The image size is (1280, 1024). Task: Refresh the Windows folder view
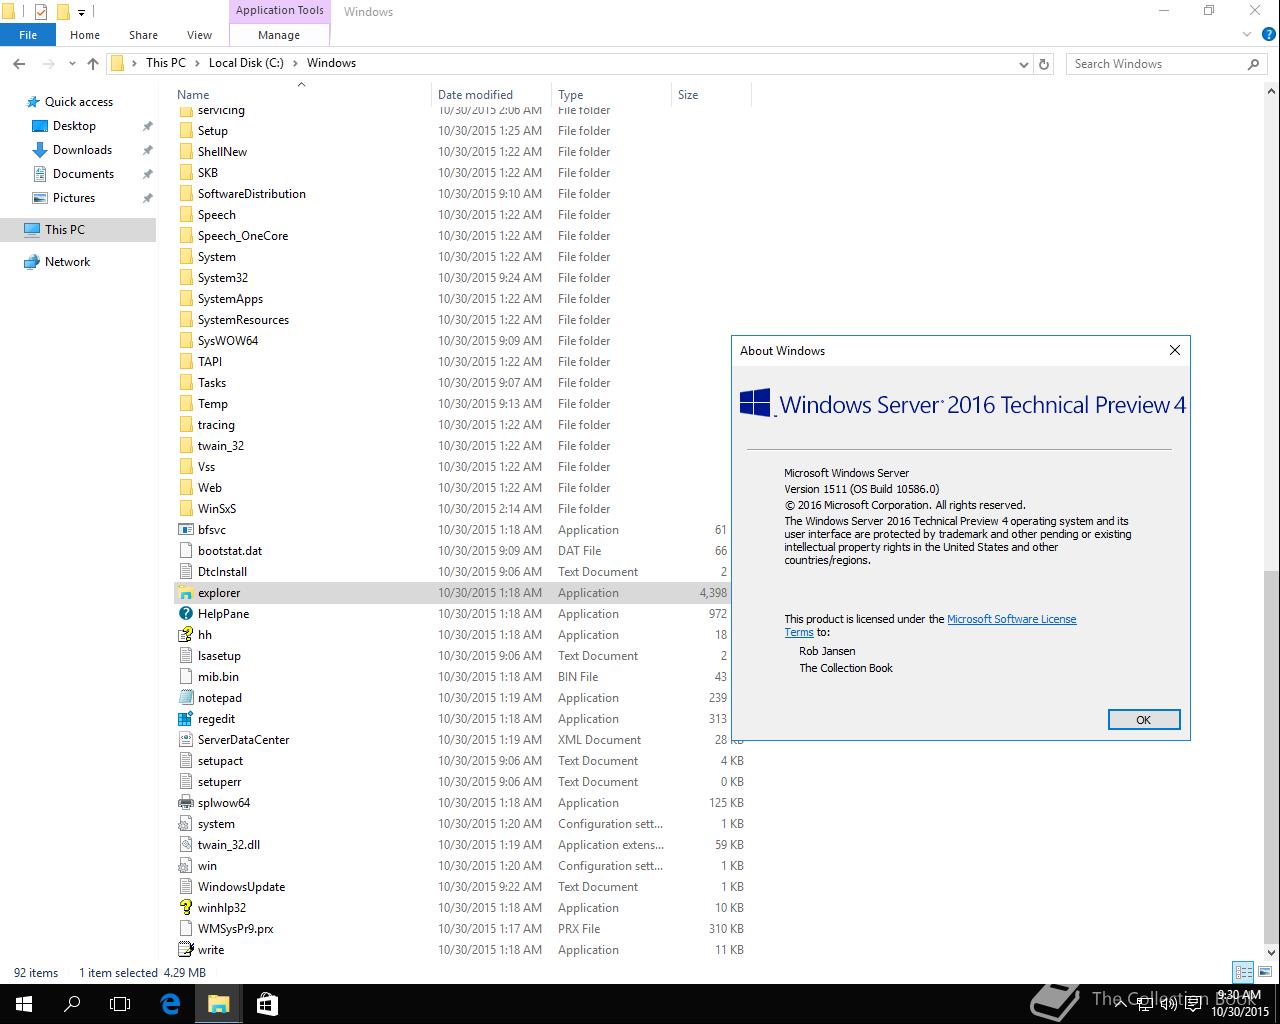click(x=1044, y=63)
